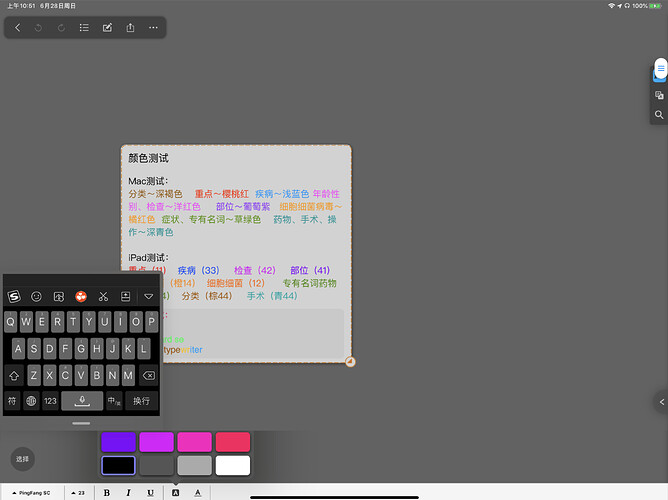Open the PingFang SC font dropdown
The width and height of the screenshot is (668, 500).
coord(32,493)
